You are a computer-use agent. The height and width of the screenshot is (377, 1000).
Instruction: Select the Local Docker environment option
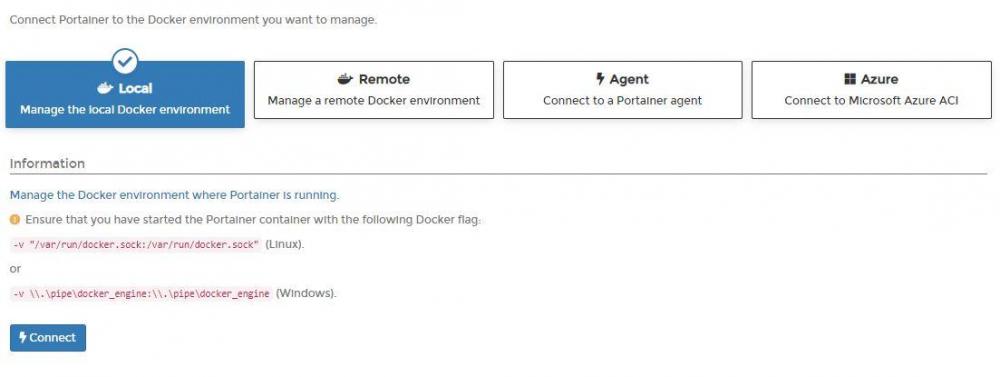[x=125, y=94]
